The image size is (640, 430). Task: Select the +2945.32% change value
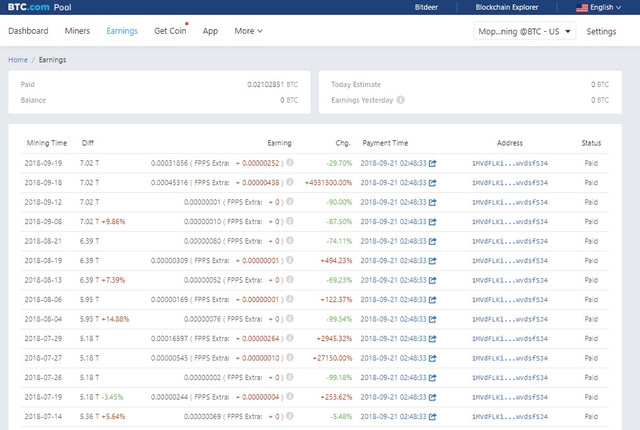[x=334, y=339]
